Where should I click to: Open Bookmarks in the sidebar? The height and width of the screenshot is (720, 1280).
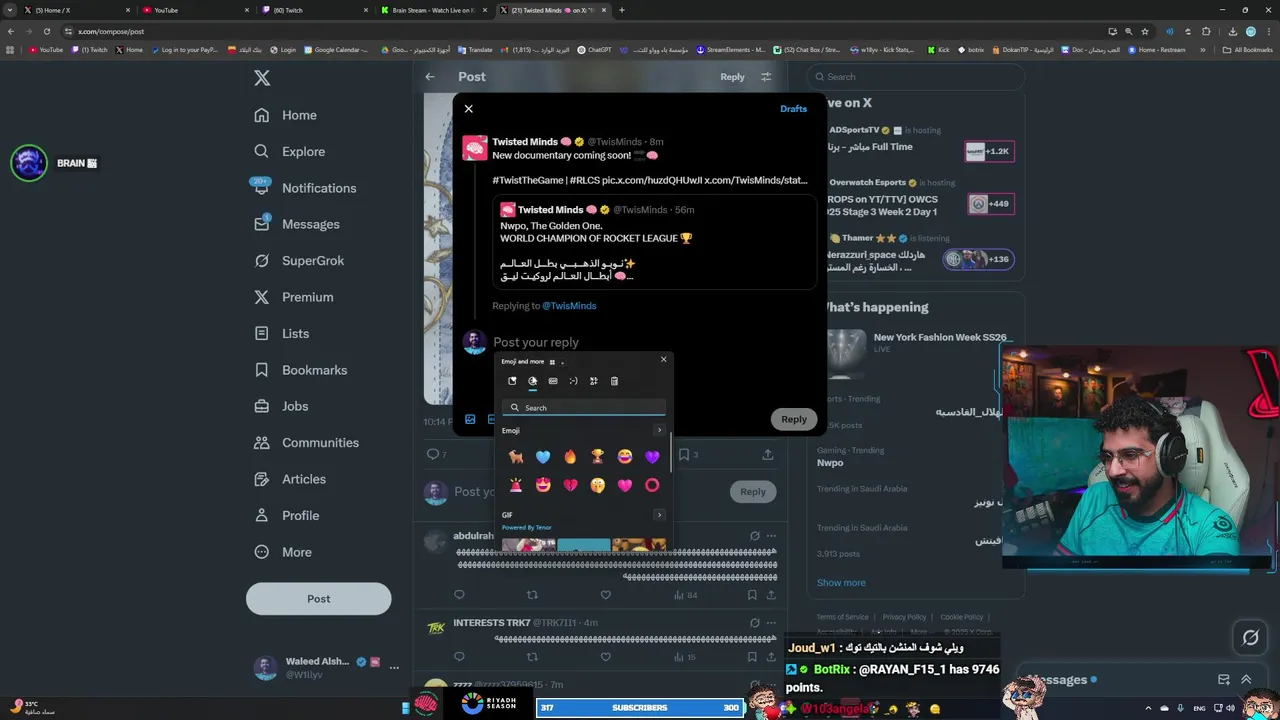coord(301,370)
